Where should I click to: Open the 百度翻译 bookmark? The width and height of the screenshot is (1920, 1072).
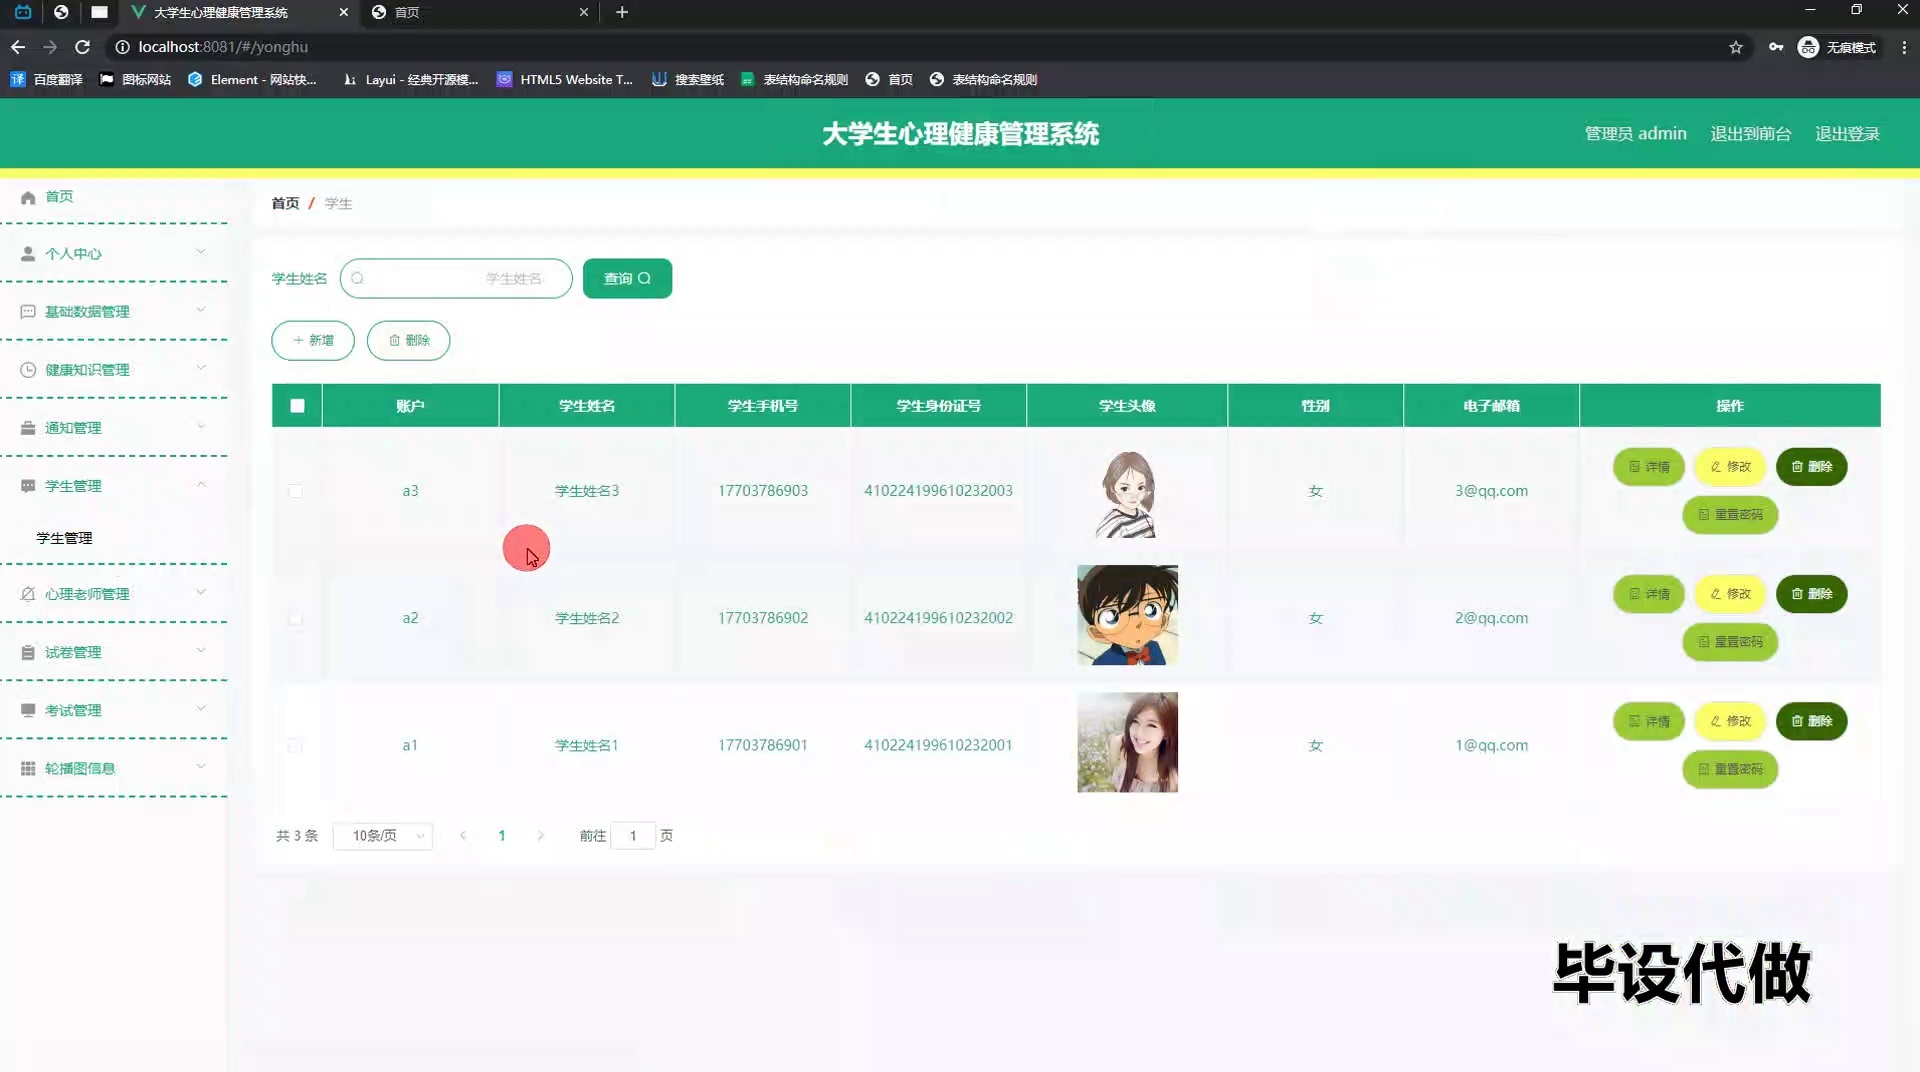click(x=46, y=80)
